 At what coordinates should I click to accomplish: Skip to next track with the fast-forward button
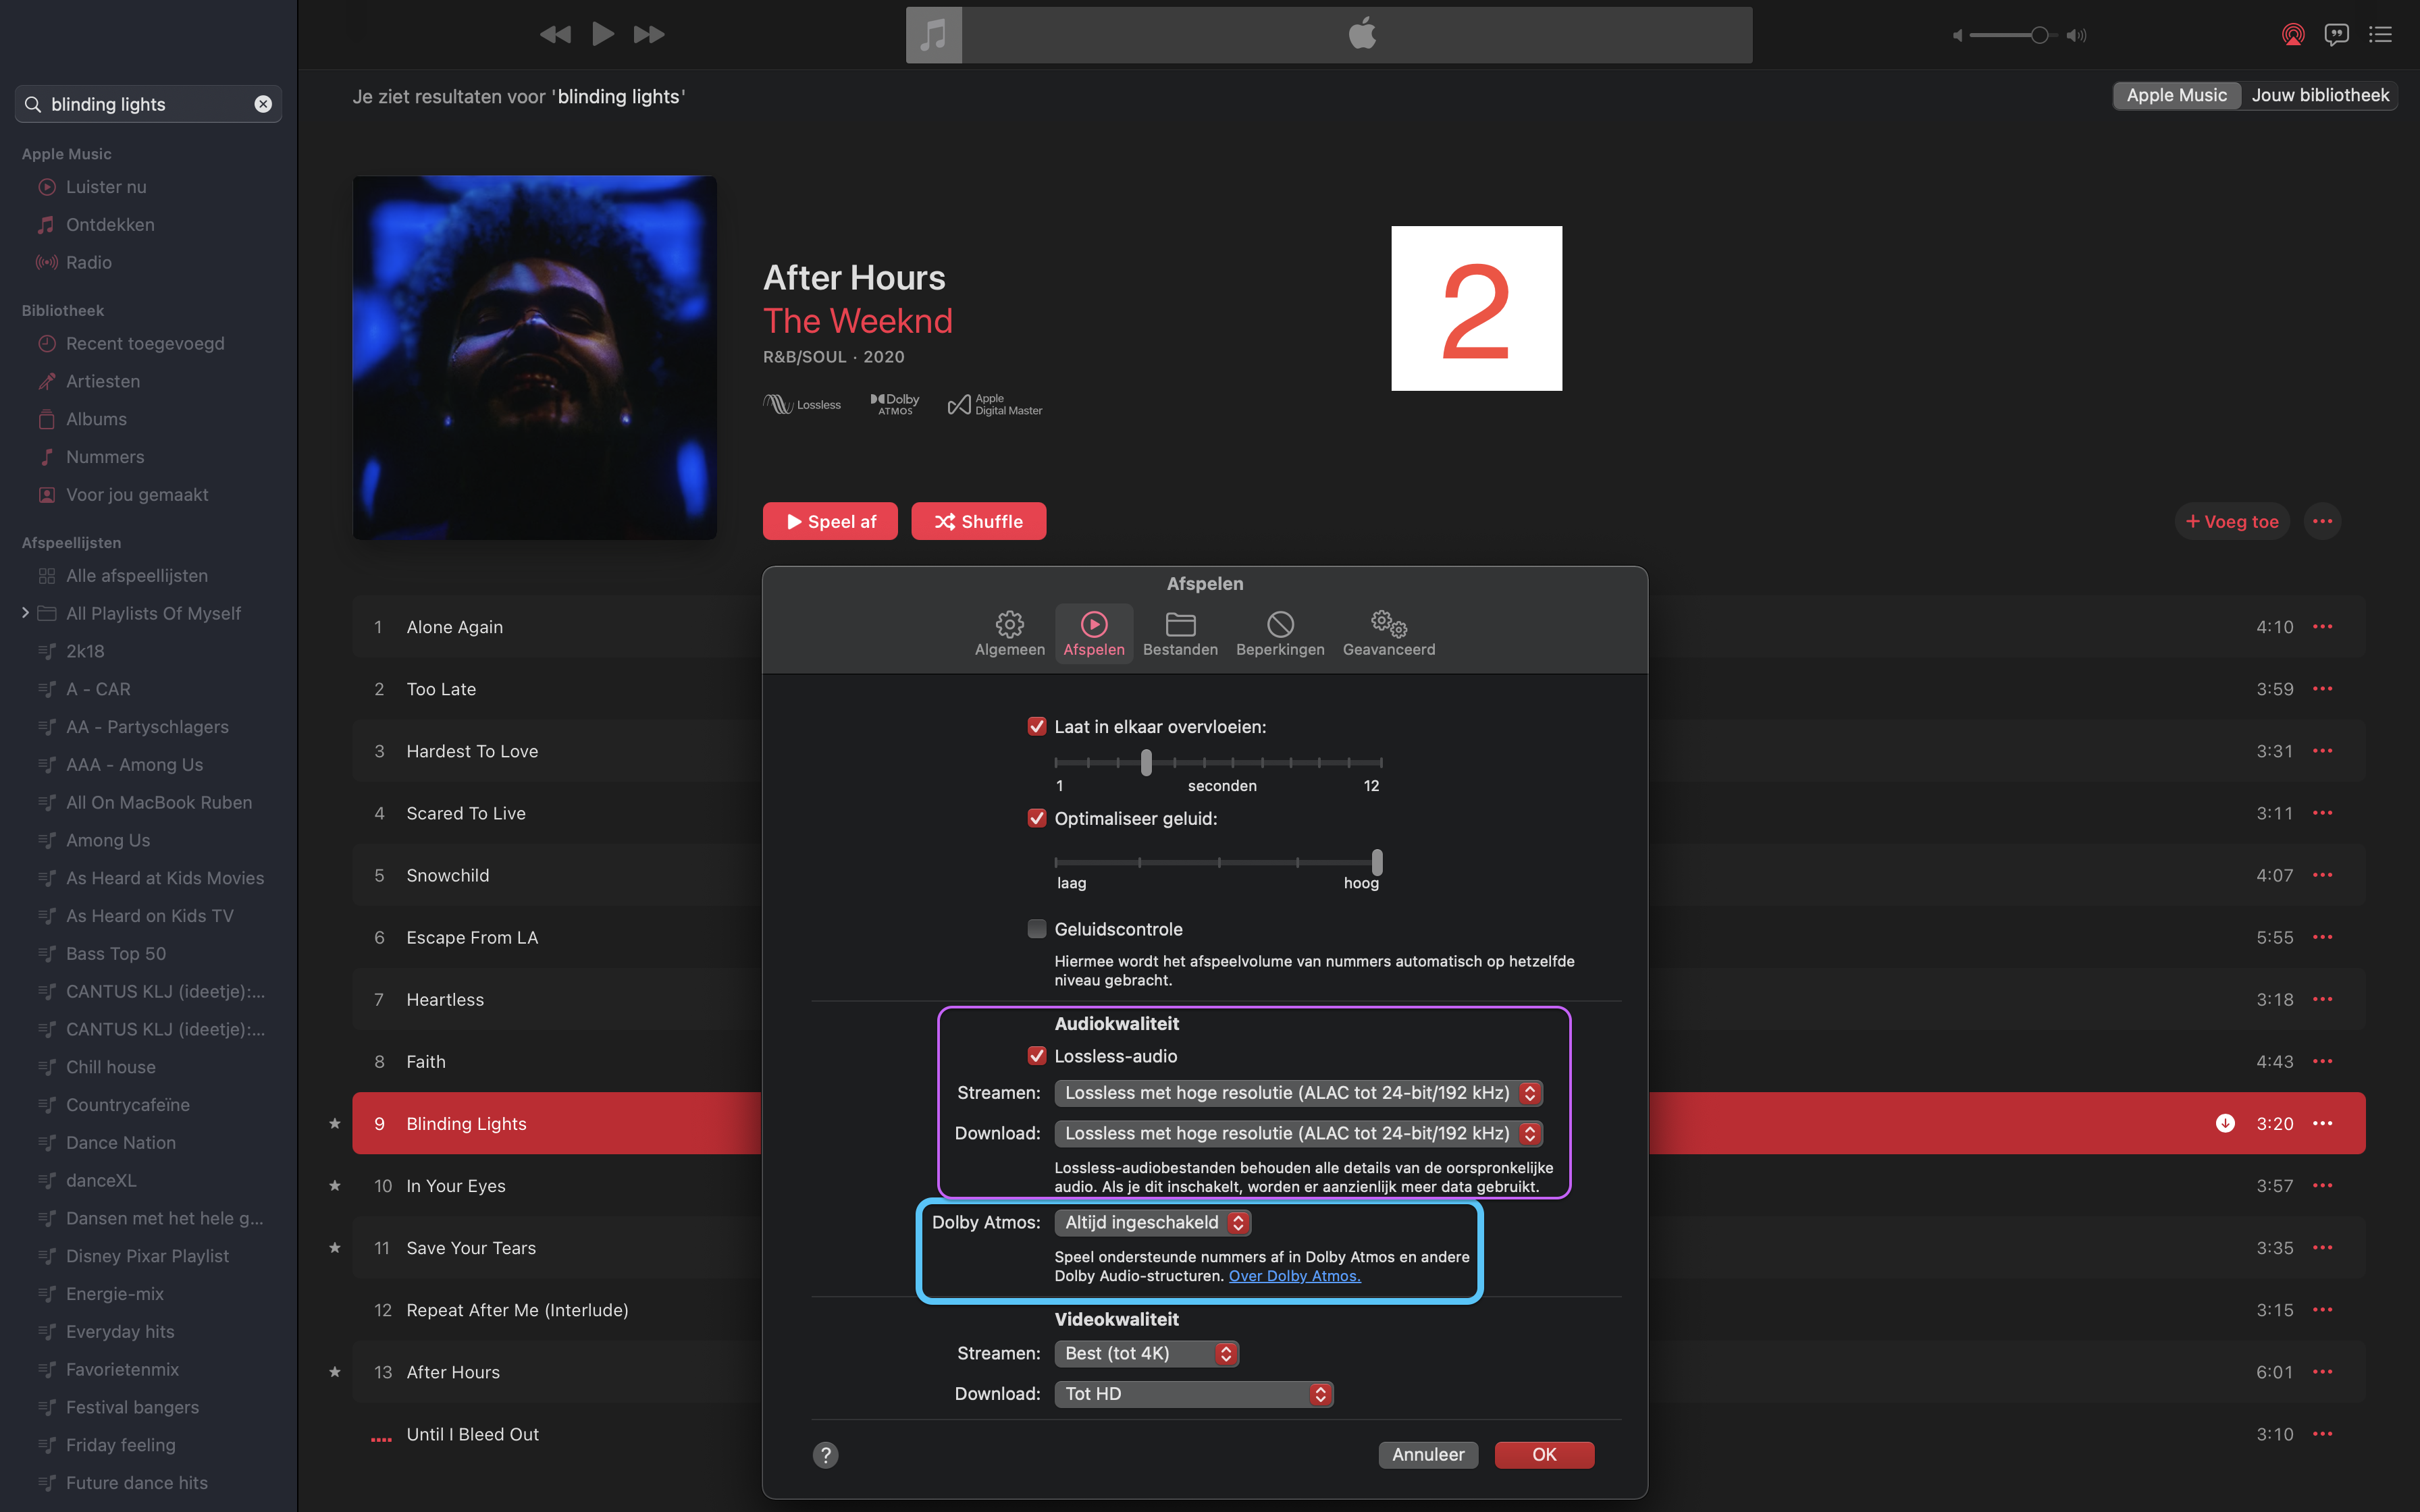[649, 35]
